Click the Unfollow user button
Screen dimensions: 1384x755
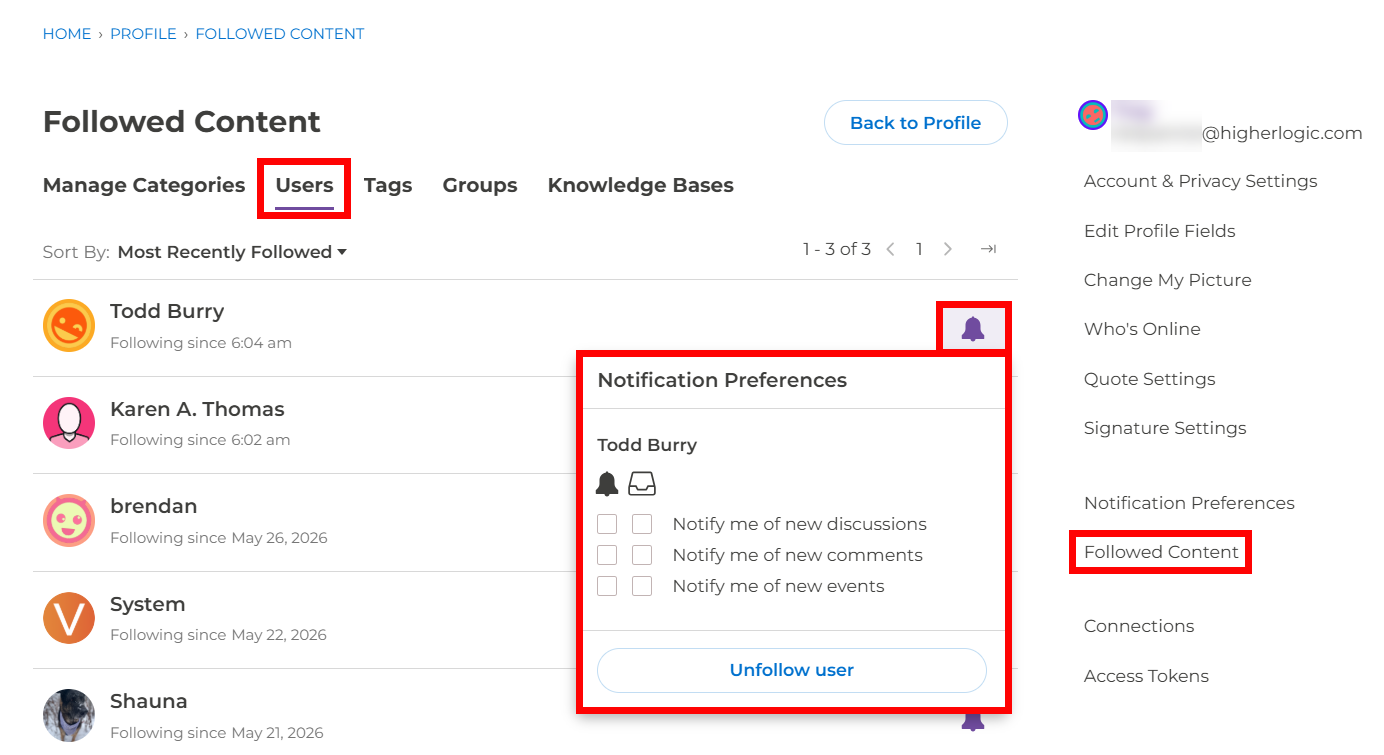(x=792, y=670)
